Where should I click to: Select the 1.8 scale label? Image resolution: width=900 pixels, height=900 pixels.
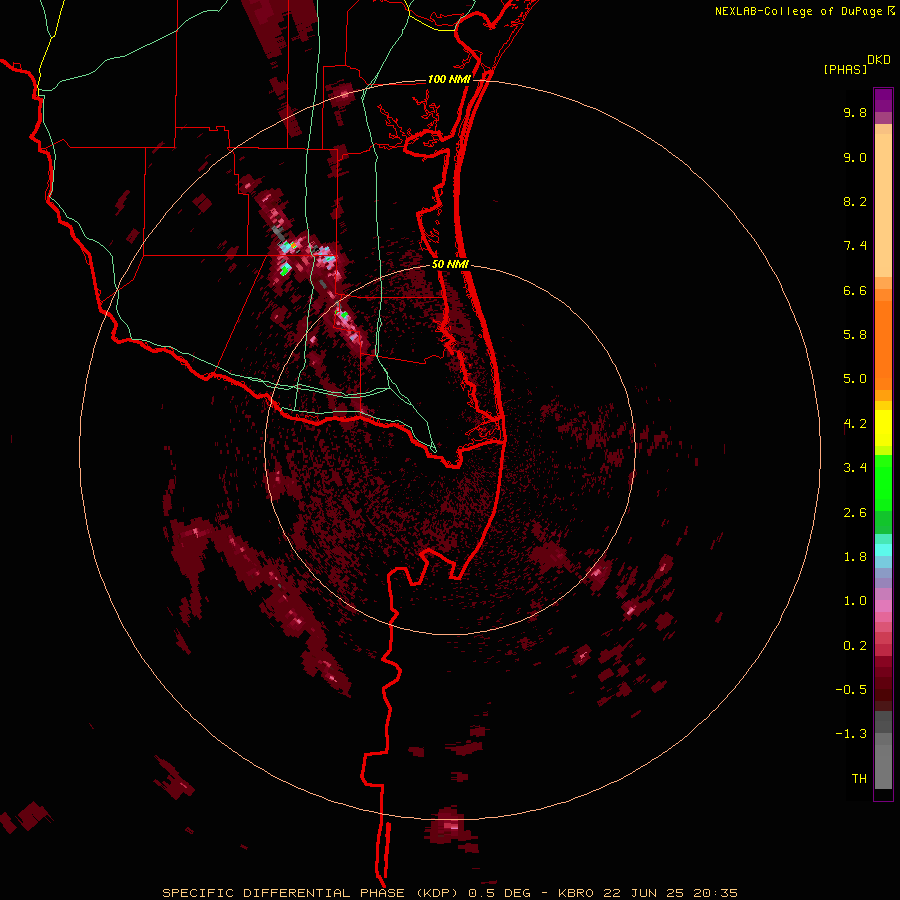[x=855, y=557]
